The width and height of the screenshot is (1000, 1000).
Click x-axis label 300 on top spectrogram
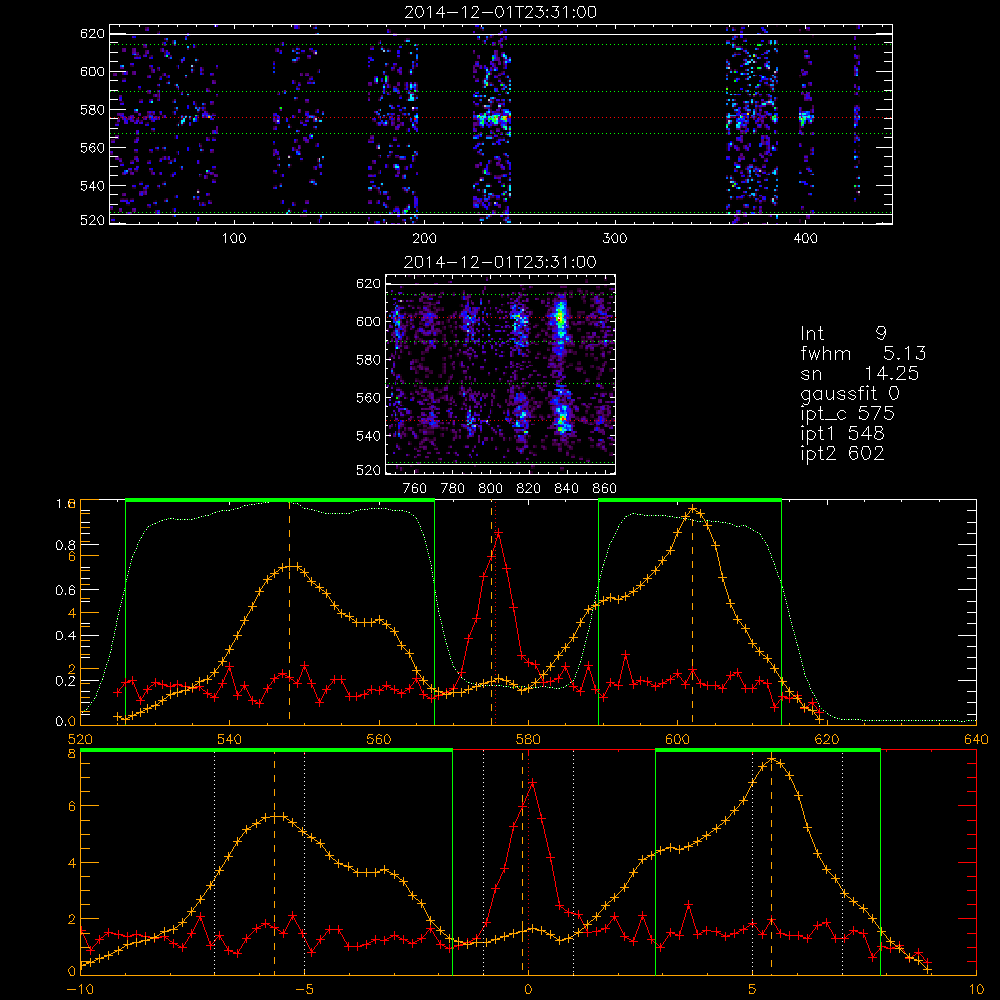point(615,239)
